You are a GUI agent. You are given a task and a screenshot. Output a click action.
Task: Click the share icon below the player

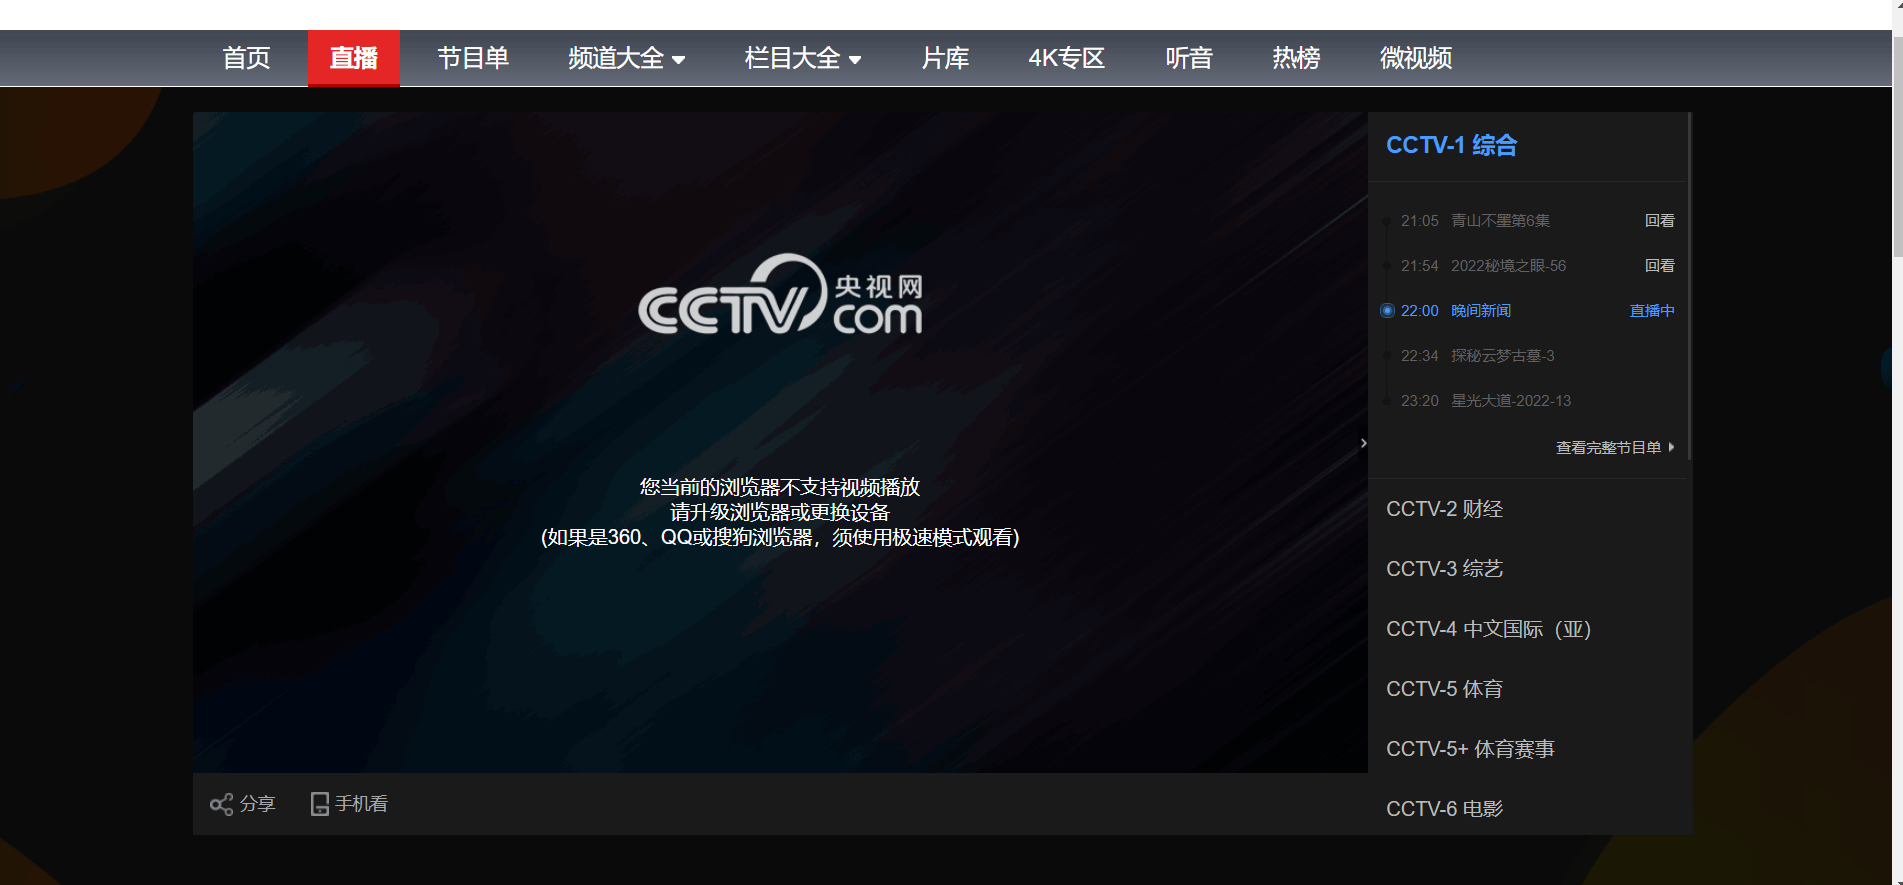(x=221, y=804)
